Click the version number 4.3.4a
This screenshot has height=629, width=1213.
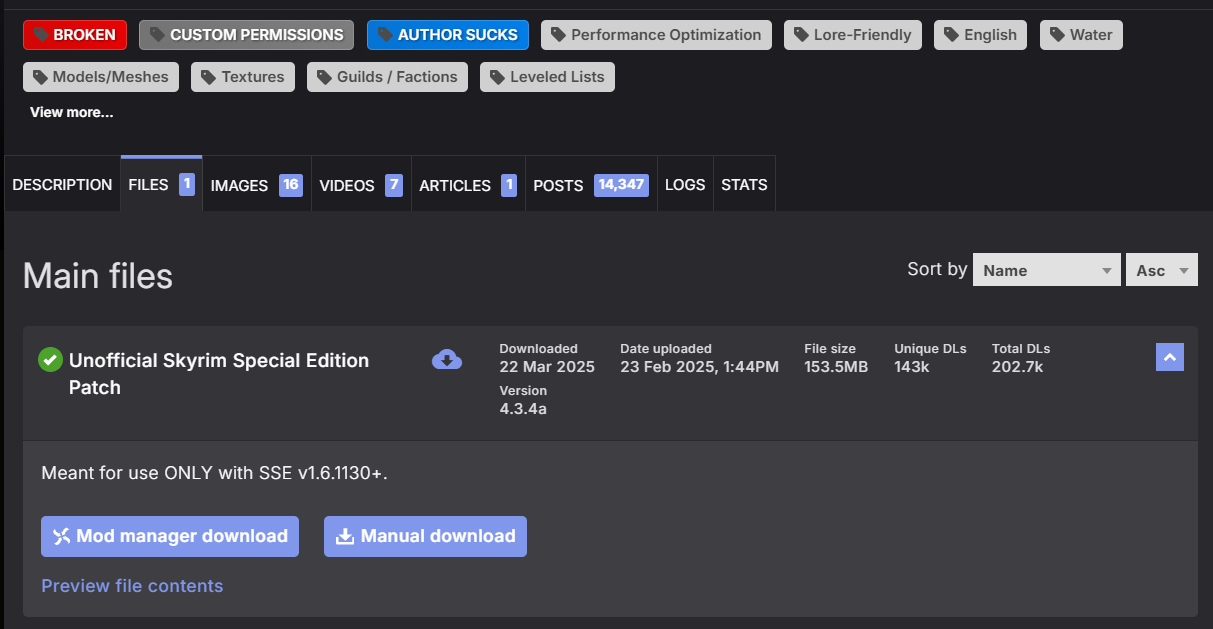[523, 408]
